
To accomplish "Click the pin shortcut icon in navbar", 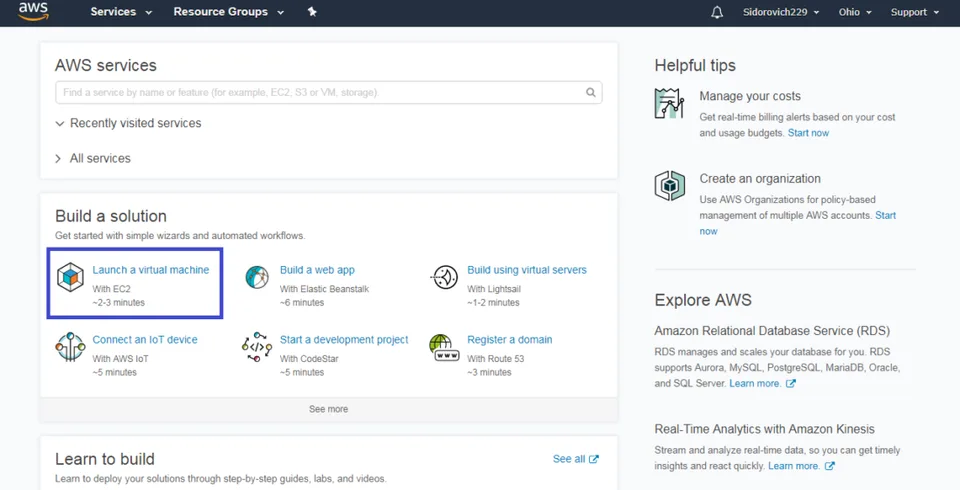I will tap(312, 12).
